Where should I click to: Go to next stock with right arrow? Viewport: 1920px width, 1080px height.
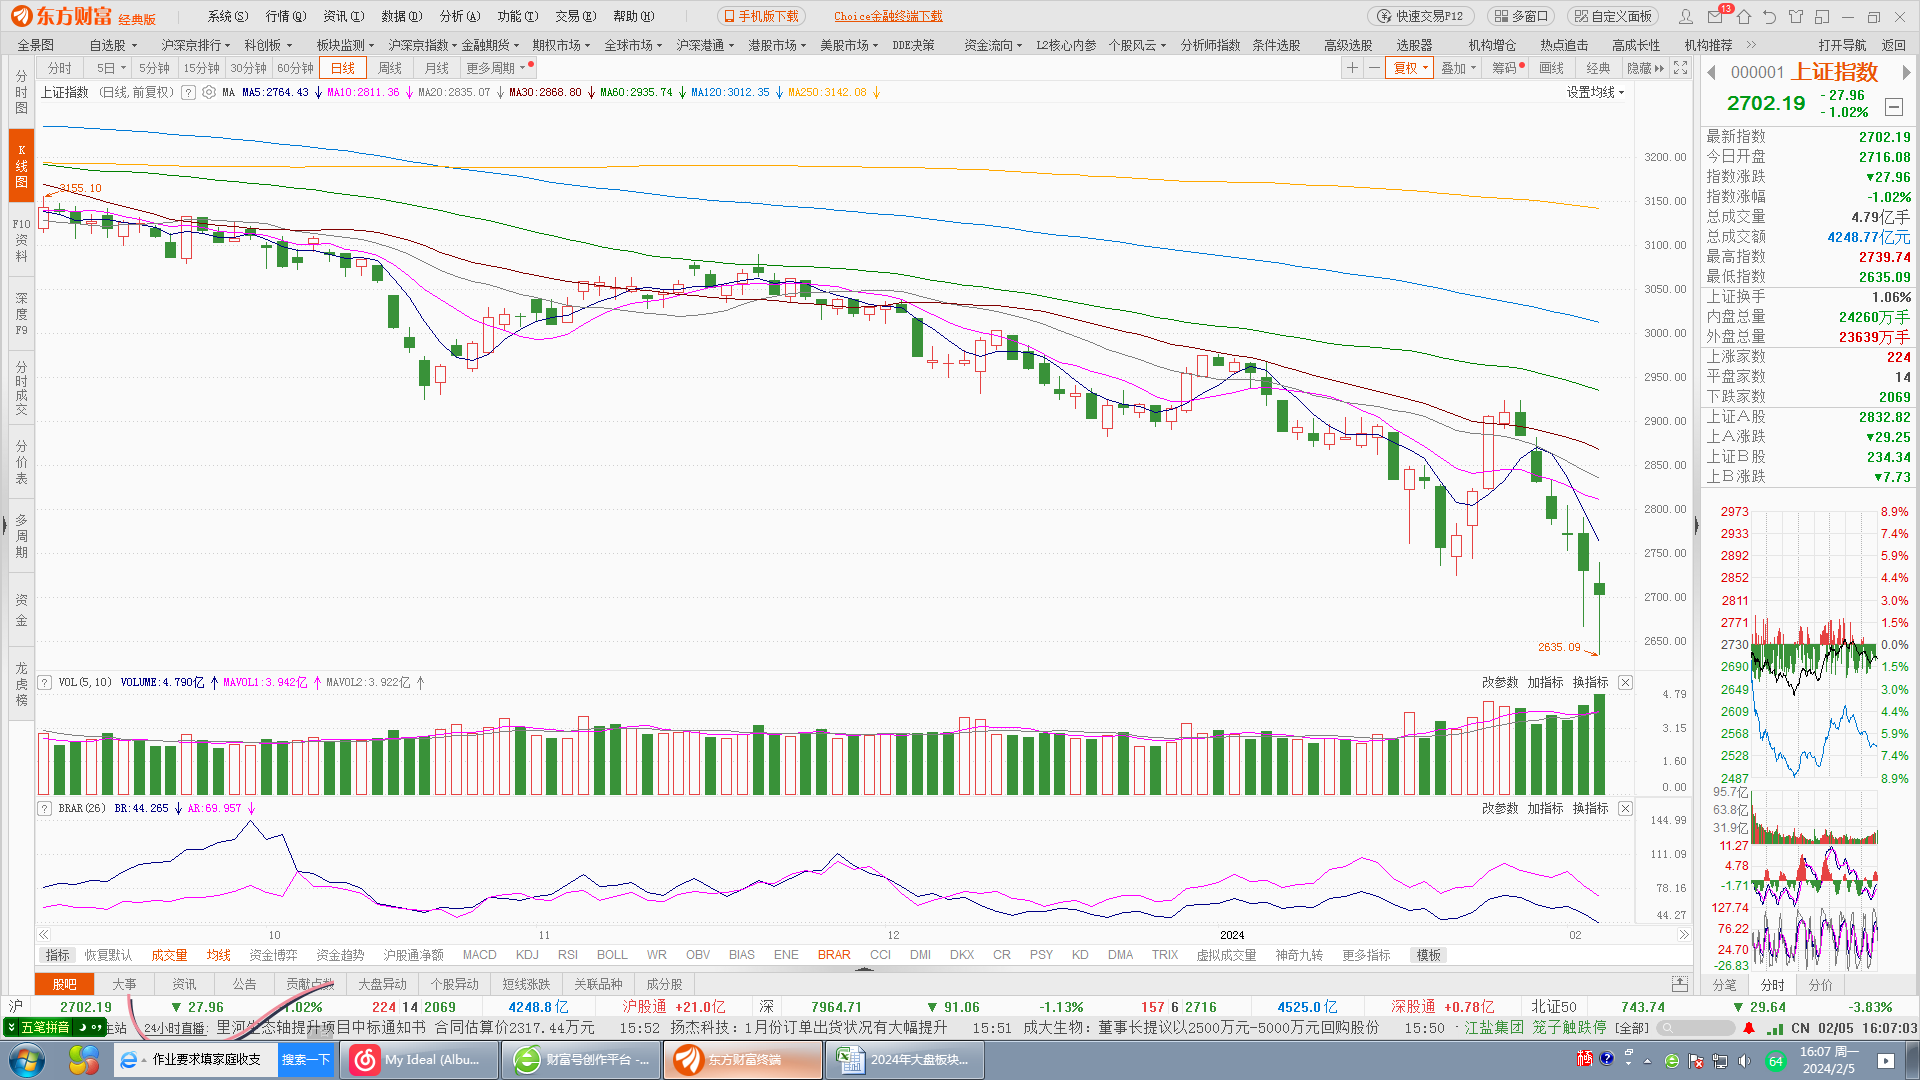tap(1906, 72)
